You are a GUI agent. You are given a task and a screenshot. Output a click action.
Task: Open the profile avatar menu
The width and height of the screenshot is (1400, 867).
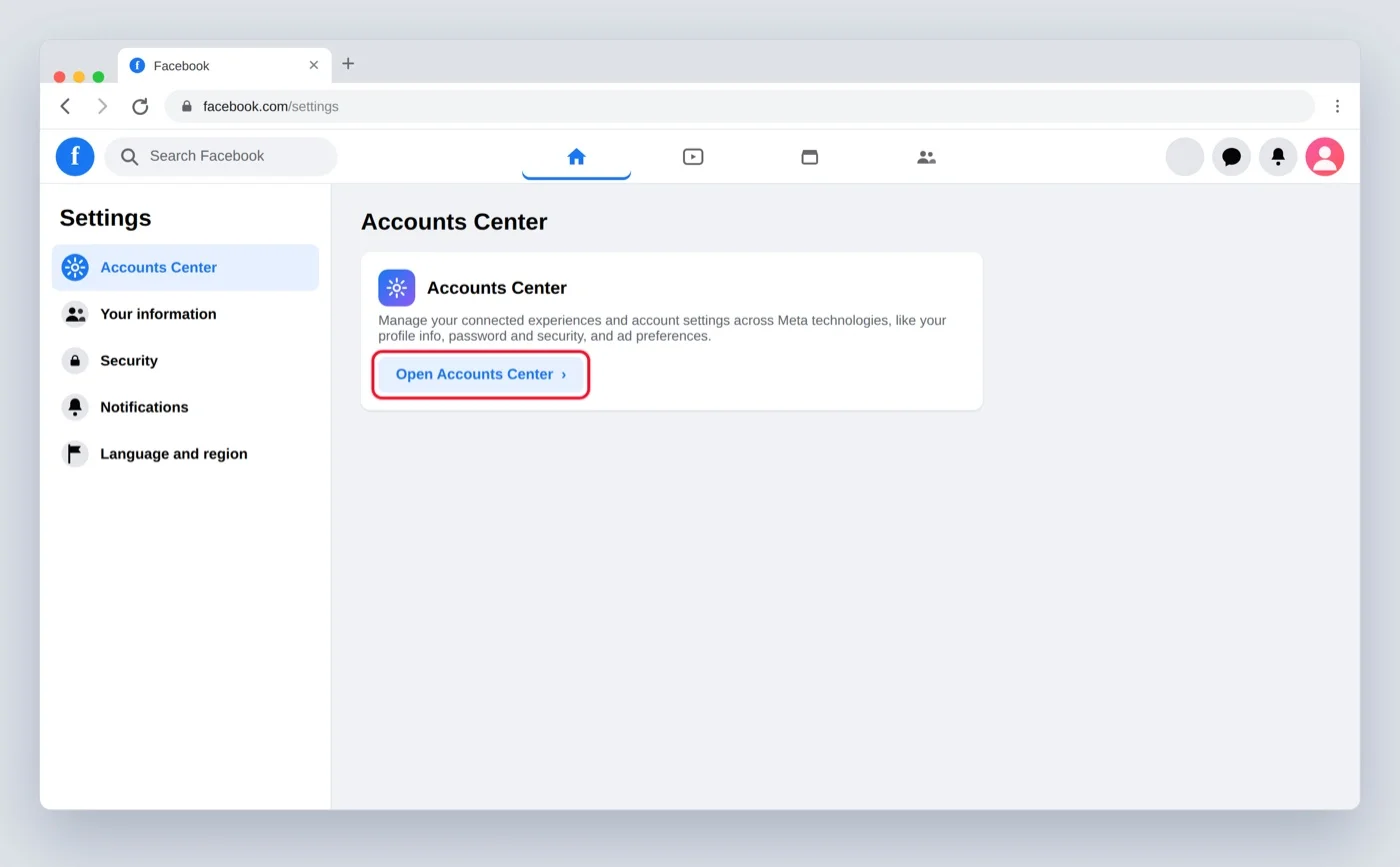point(1325,156)
